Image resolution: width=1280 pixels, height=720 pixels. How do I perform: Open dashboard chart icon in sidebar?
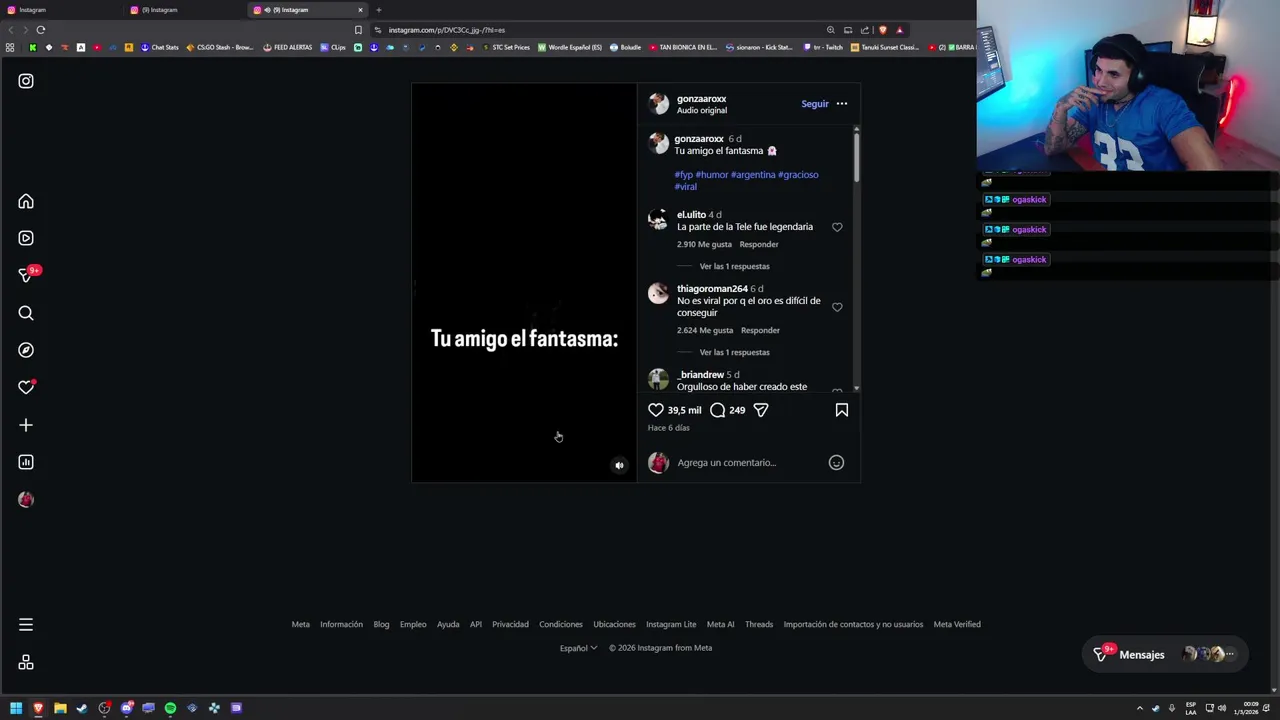coord(26,462)
